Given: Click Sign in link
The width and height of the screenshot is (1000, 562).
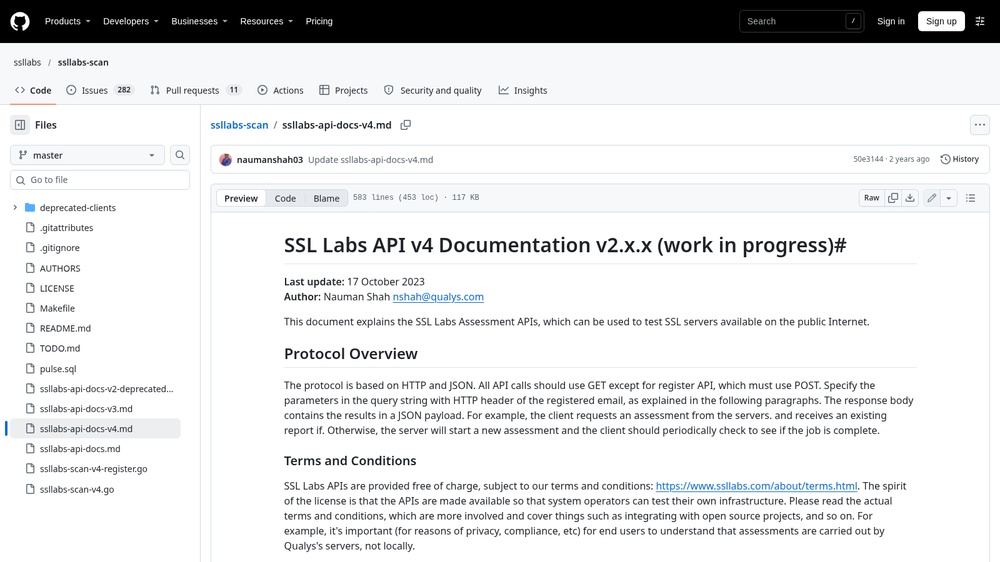Looking at the screenshot, I should point(890,21).
